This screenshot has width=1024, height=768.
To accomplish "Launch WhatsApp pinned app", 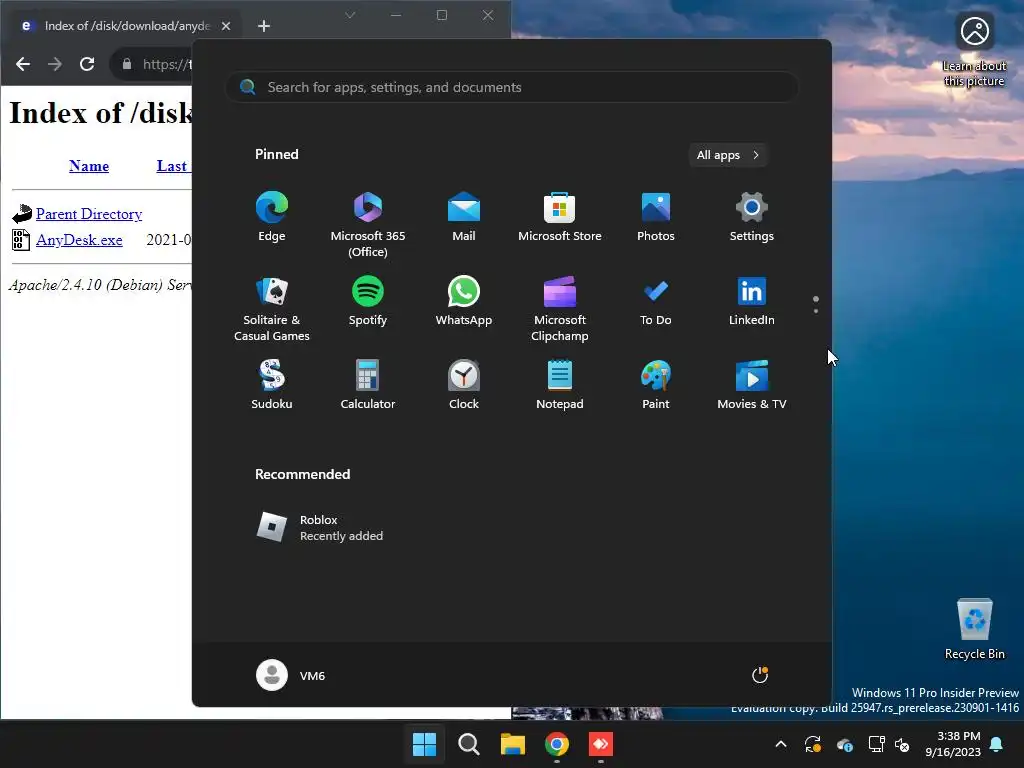I will point(464,300).
